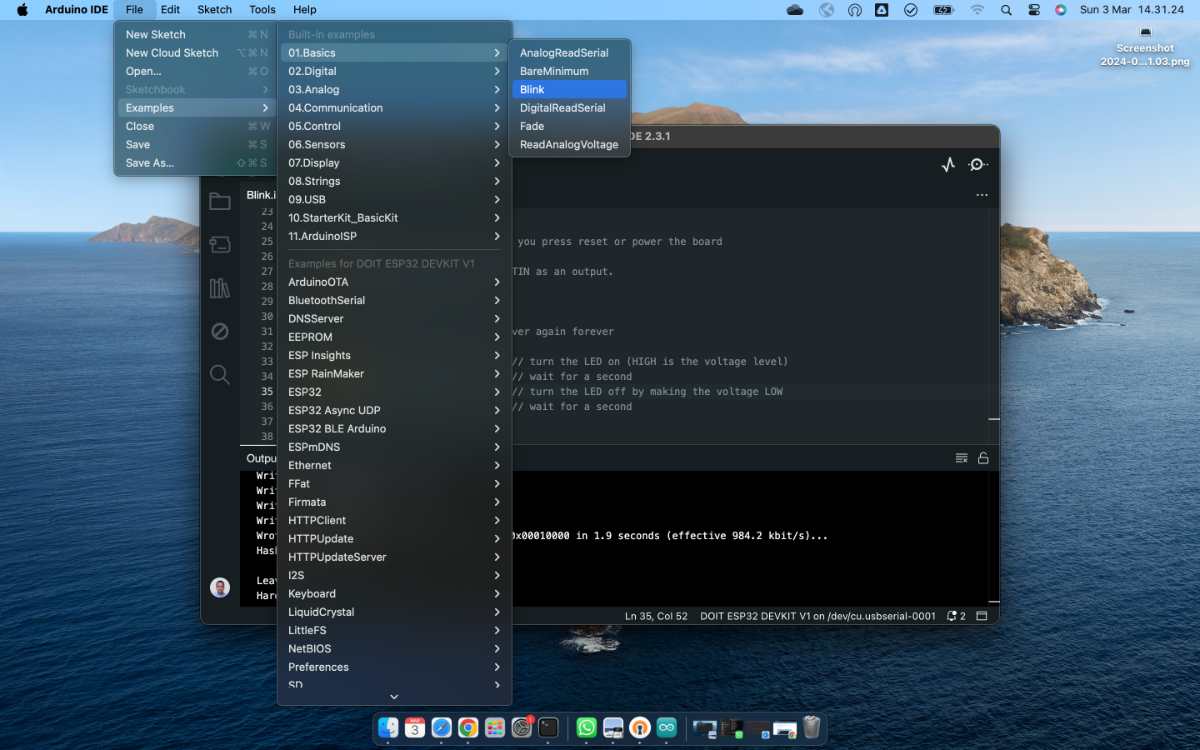The width and height of the screenshot is (1200, 750).
Task: Open the Screenshot png file on desktop
Action: [x=1145, y=47]
